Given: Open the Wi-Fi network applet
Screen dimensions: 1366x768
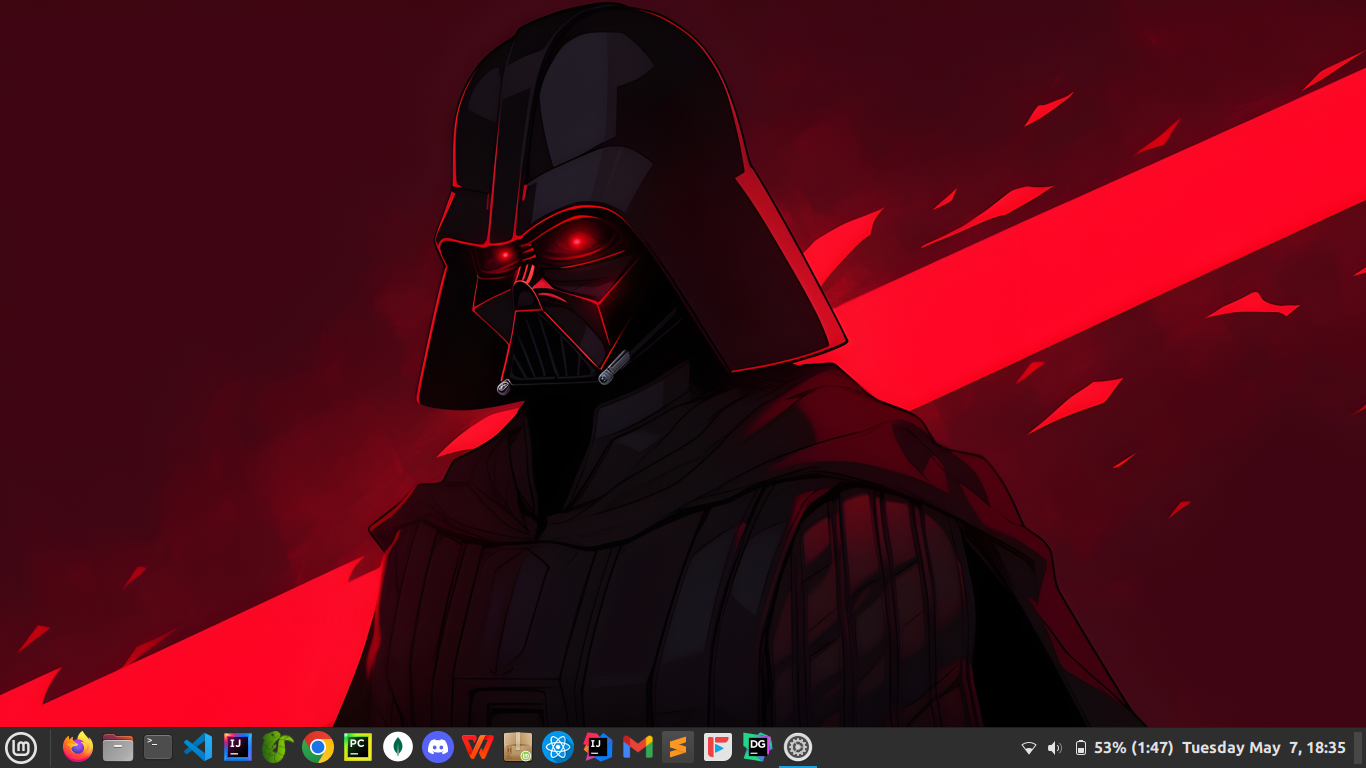Looking at the screenshot, I should pos(1028,748).
